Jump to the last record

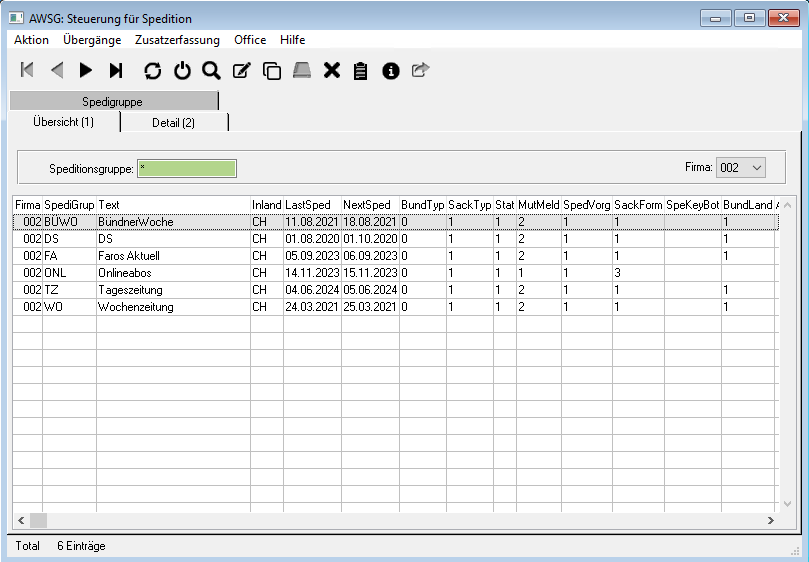point(116,70)
